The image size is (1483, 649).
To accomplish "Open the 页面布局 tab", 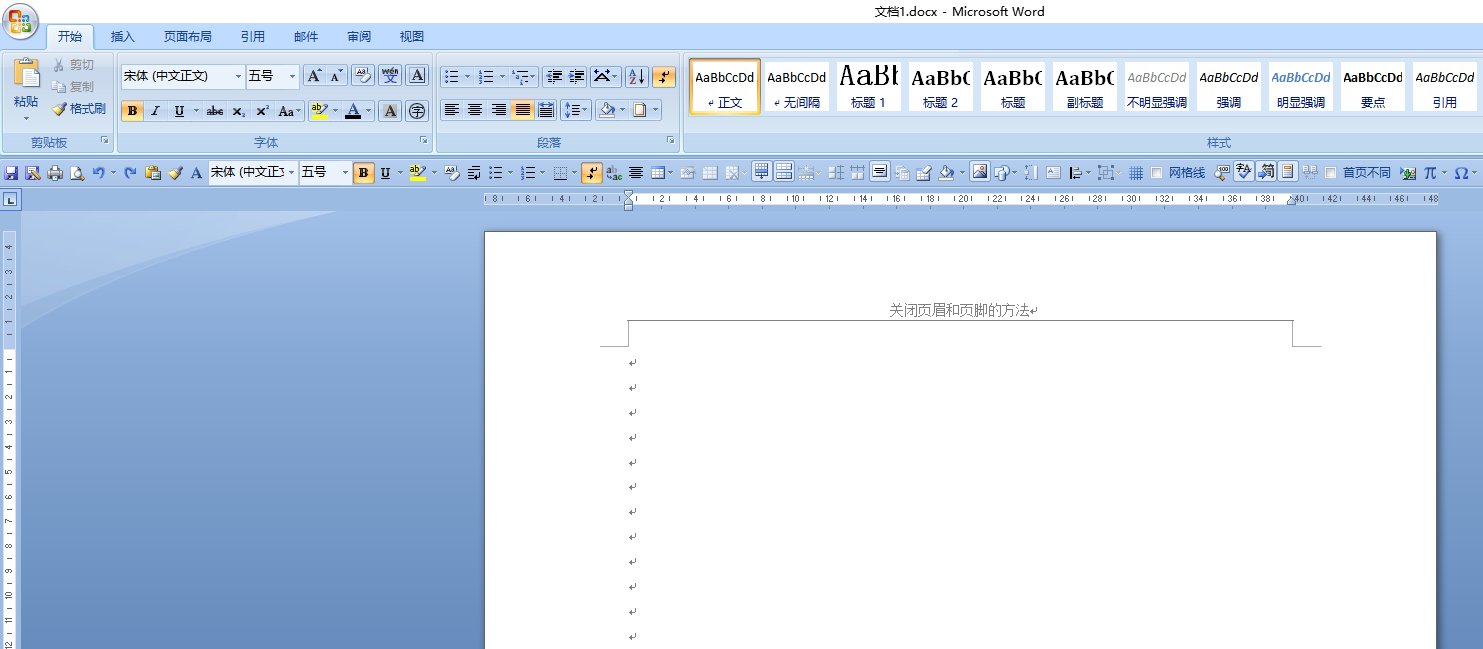I will pos(187,37).
